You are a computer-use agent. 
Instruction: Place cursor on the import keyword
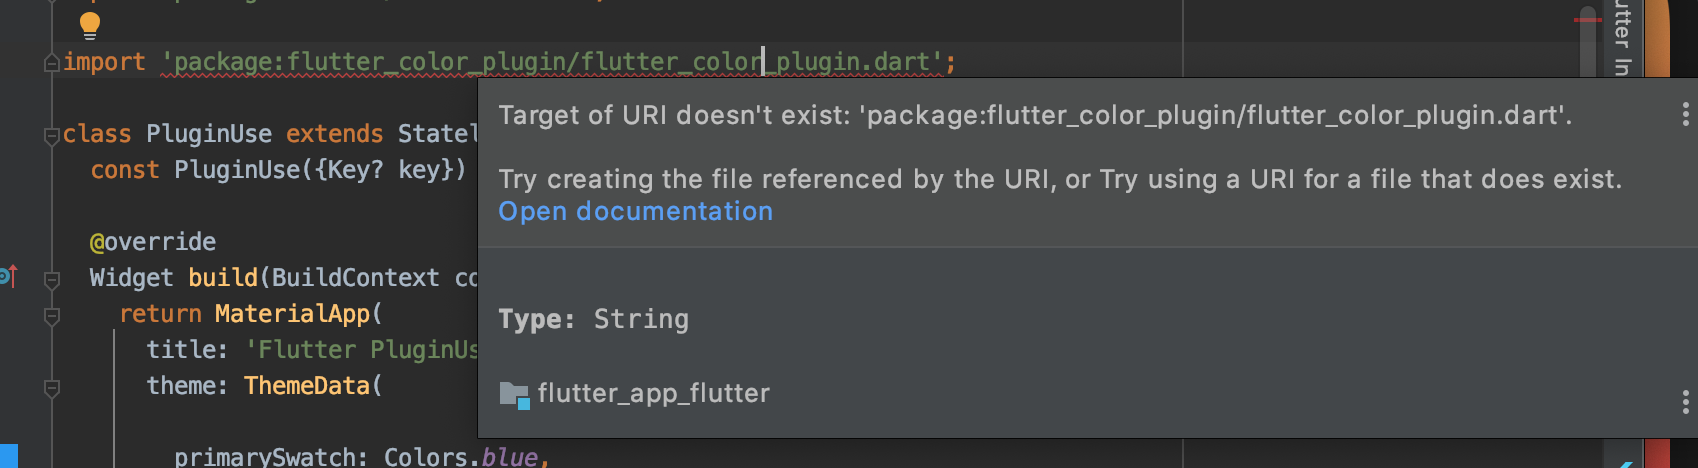coord(104,62)
